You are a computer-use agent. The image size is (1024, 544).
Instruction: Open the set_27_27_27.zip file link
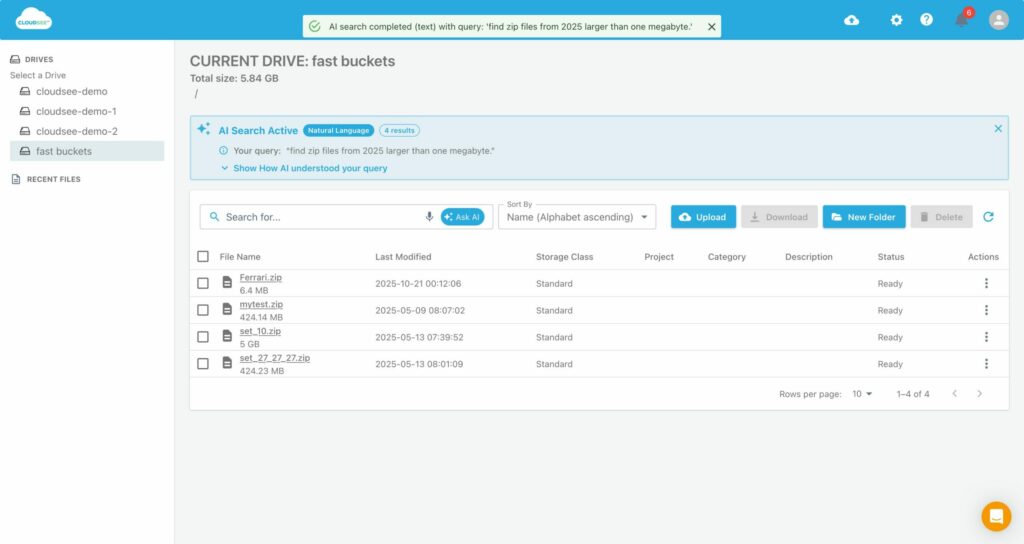coord(275,358)
